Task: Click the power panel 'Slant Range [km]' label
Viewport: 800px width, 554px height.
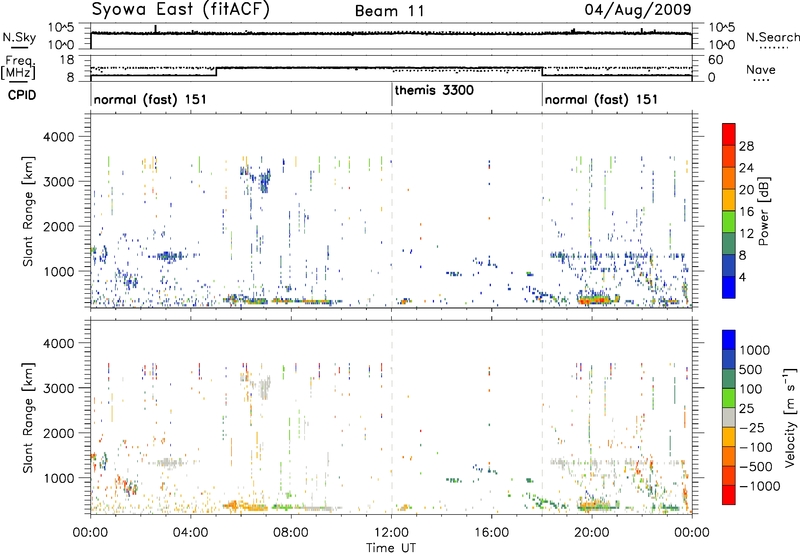Action: point(28,211)
